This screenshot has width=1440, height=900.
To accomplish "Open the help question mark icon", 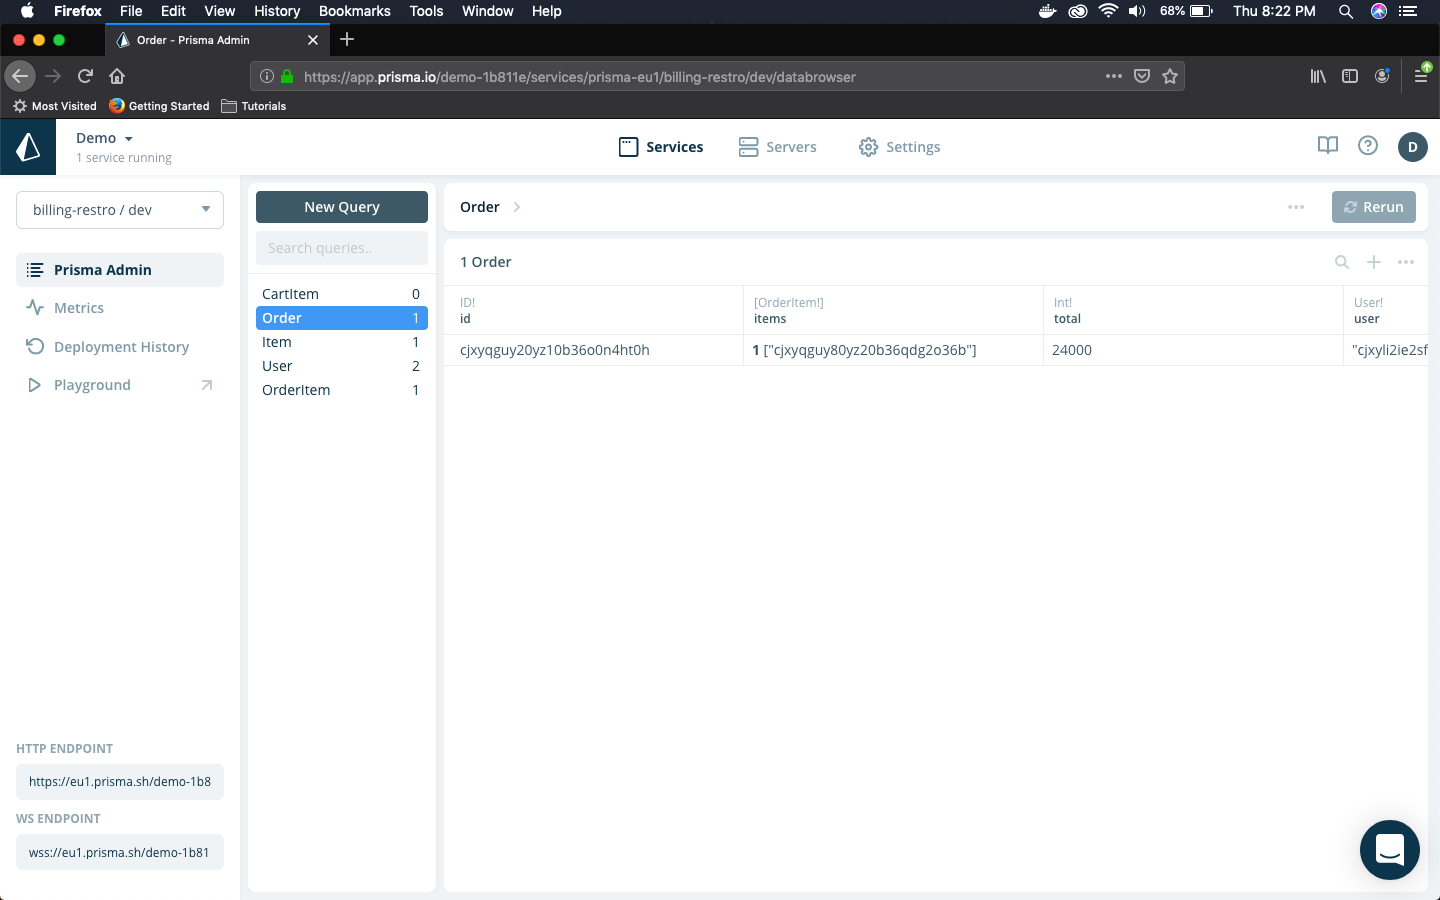I will tap(1368, 146).
